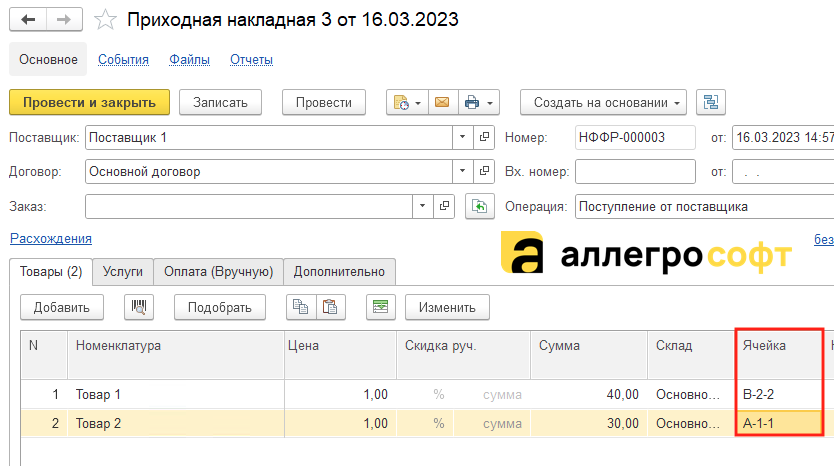Image resolution: width=834 pixels, height=466 pixels.
Task: Switch to the Услуги tab
Action: coord(123,272)
